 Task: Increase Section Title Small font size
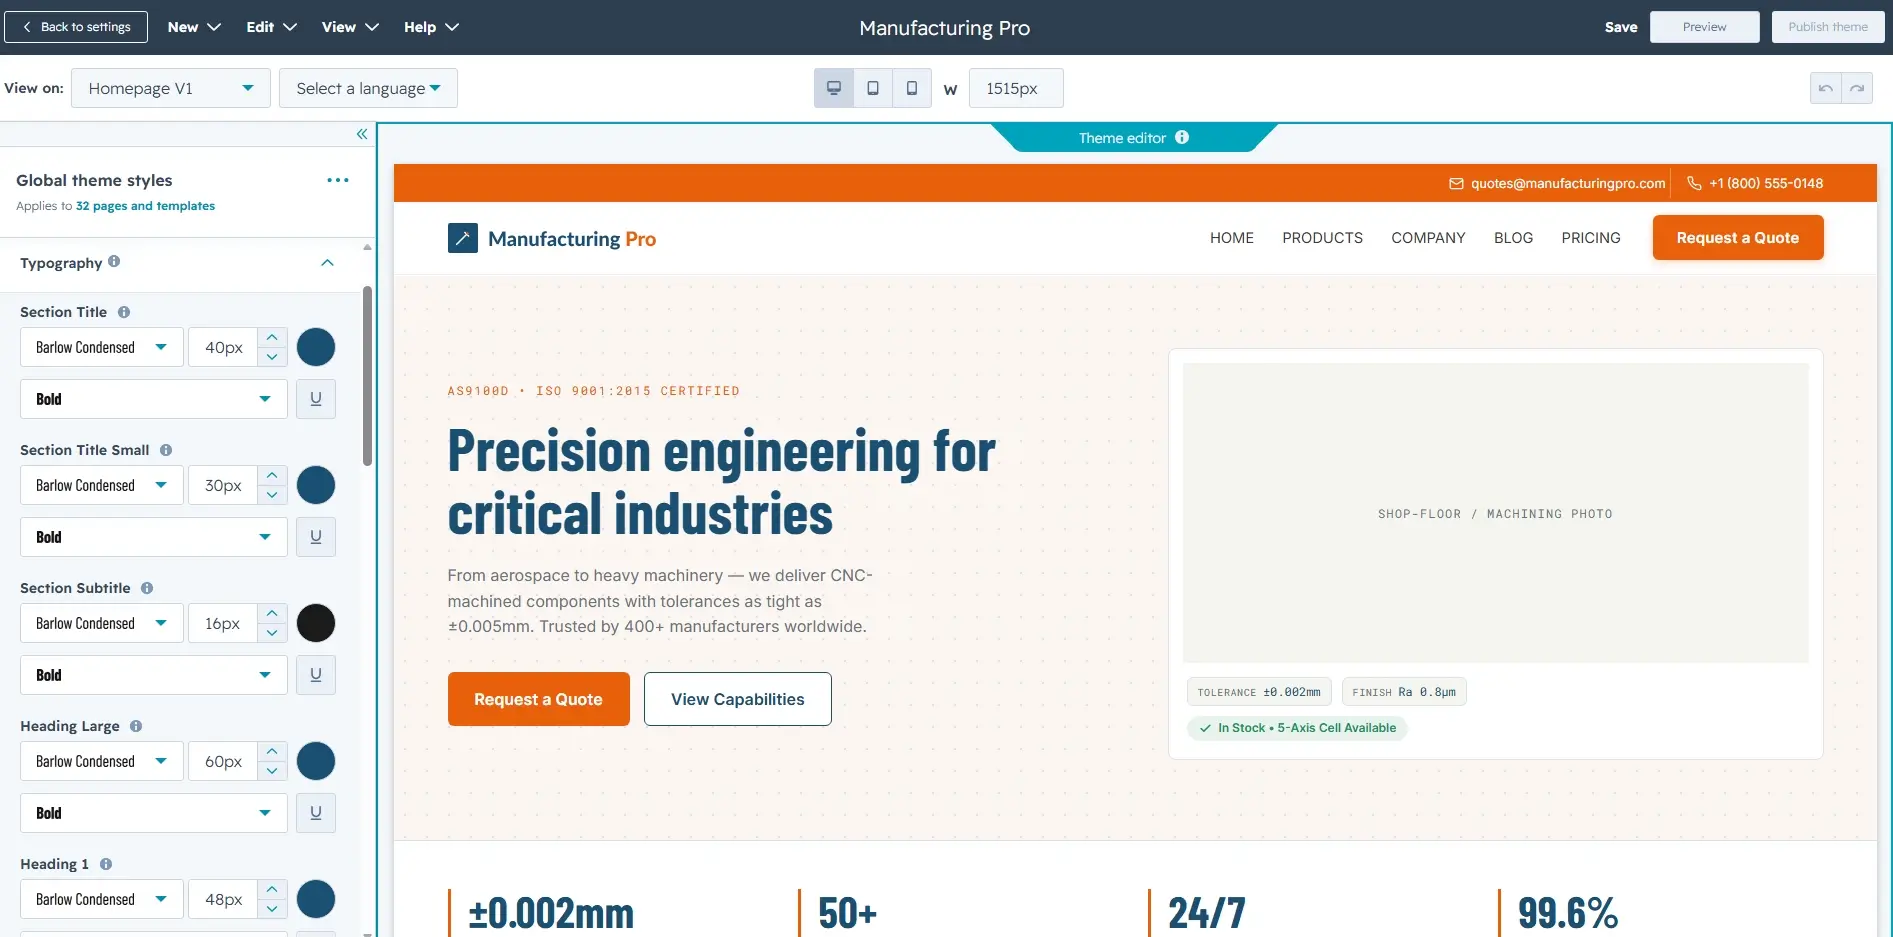[x=272, y=476]
